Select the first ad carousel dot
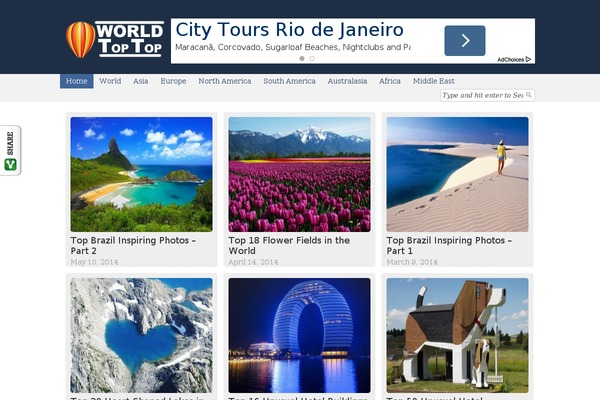Screen dimensions: 600x400 302,59
